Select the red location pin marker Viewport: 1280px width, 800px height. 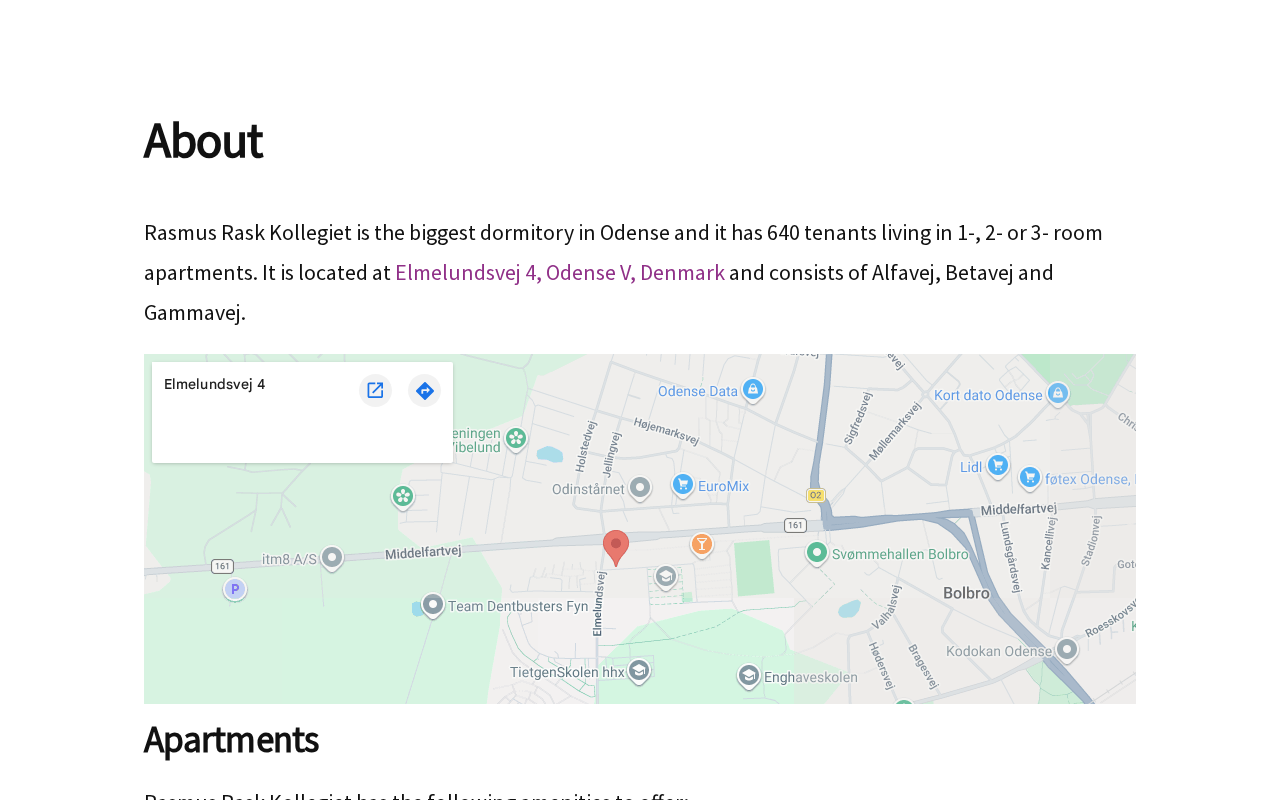(616, 547)
